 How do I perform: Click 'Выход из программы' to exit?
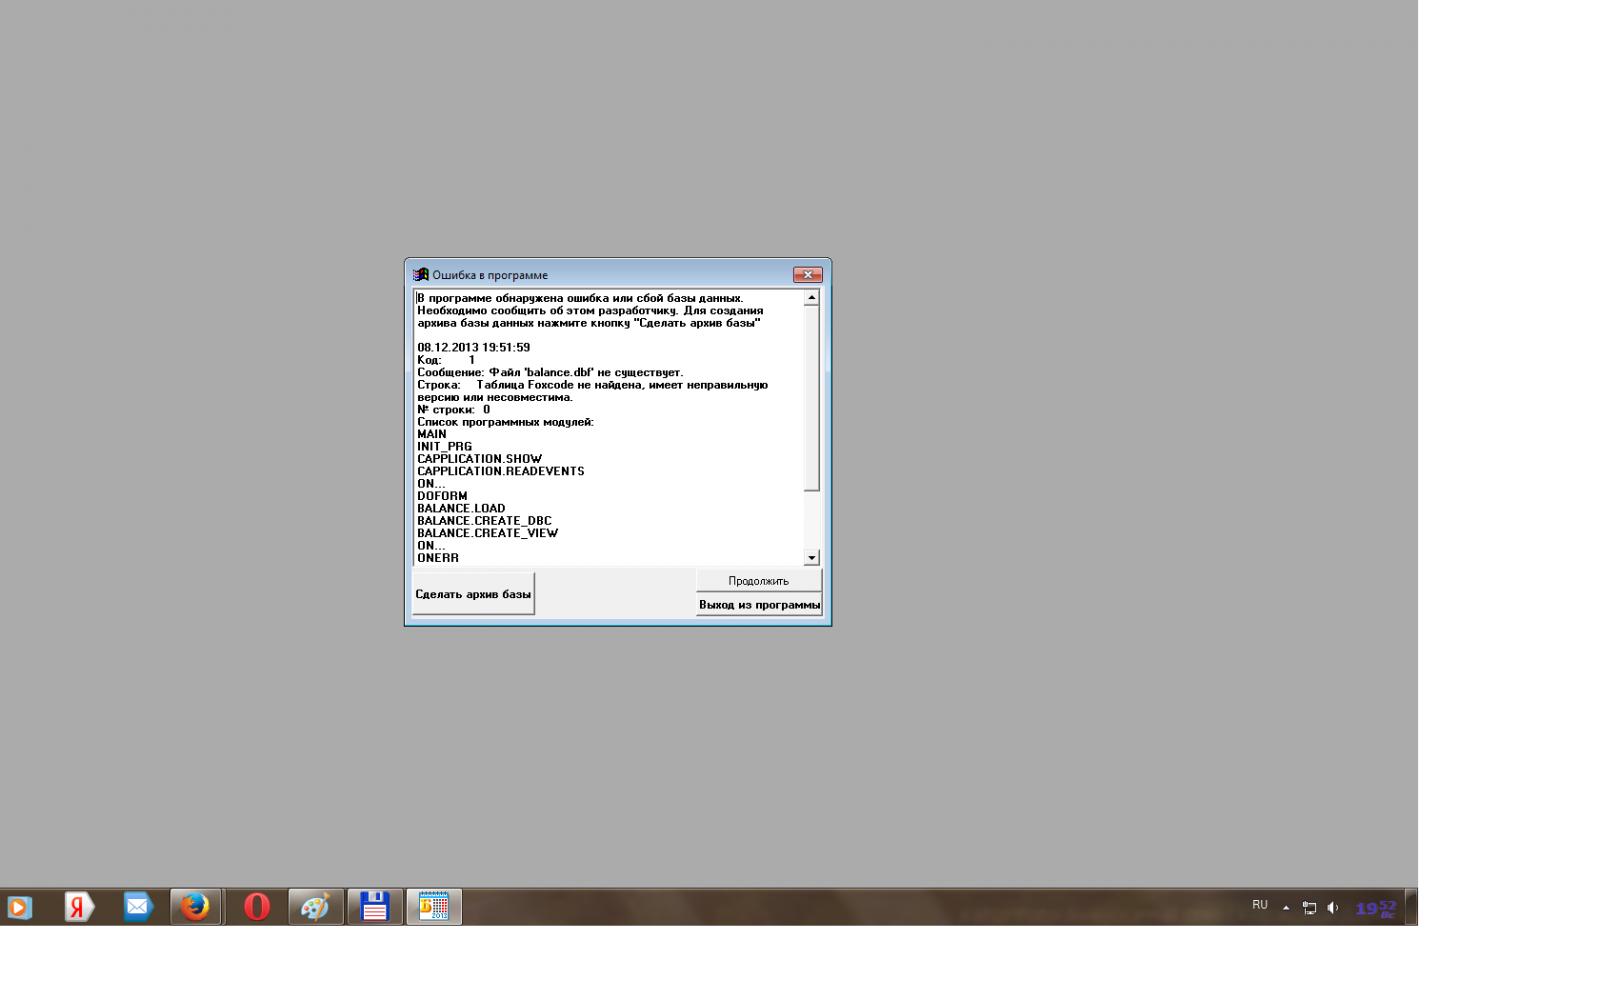click(x=759, y=605)
